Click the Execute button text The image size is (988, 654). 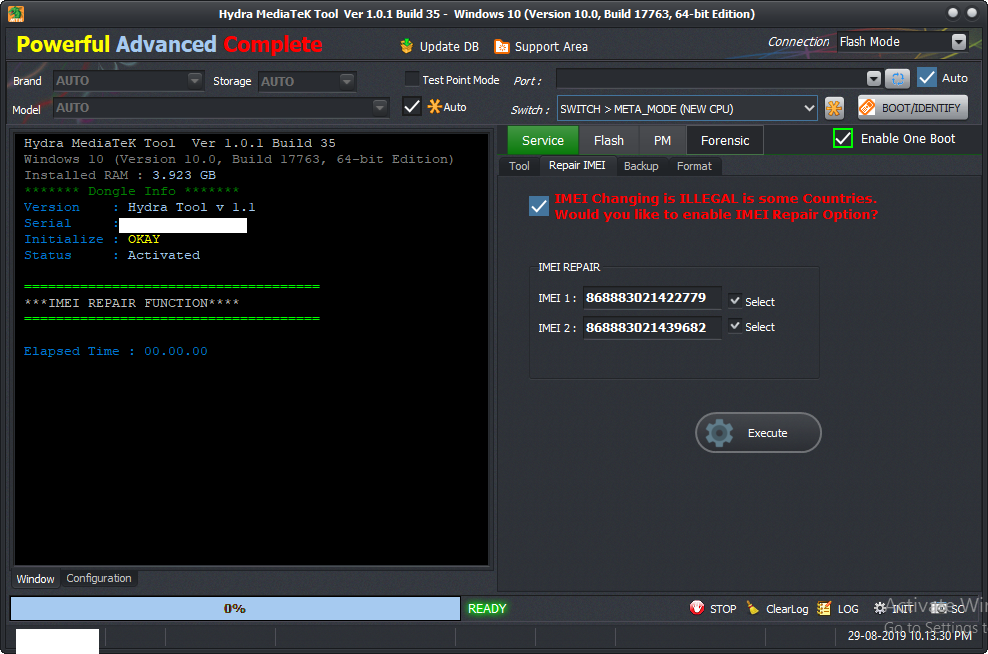[x=767, y=433]
